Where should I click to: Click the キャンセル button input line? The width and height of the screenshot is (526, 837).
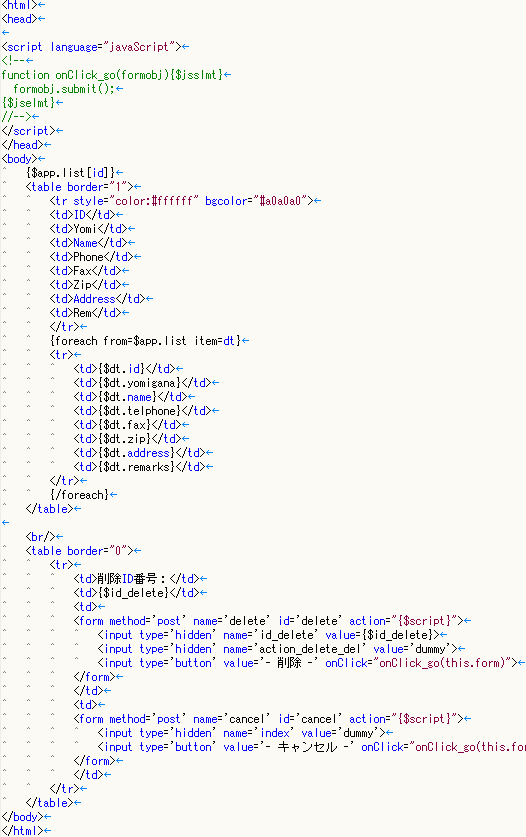[311, 747]
